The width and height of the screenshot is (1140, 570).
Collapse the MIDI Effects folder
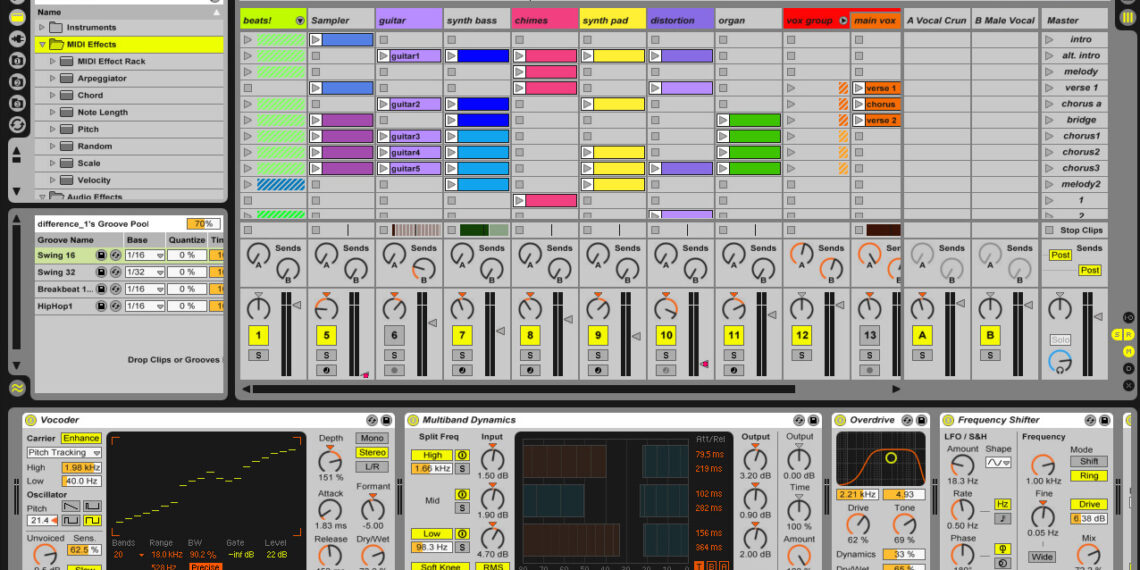pyautogui.click(x=42, y=44)
